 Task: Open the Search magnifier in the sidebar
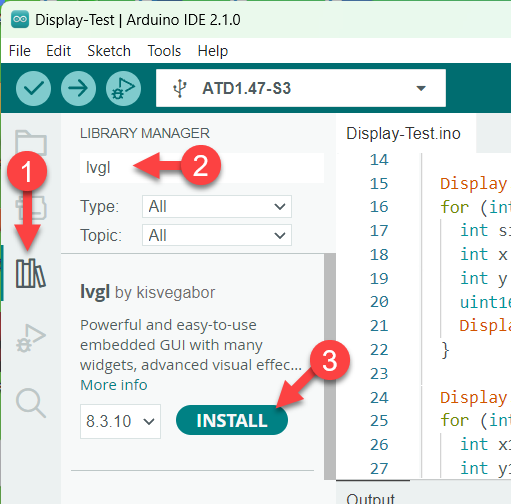click(x=31, y=403)
